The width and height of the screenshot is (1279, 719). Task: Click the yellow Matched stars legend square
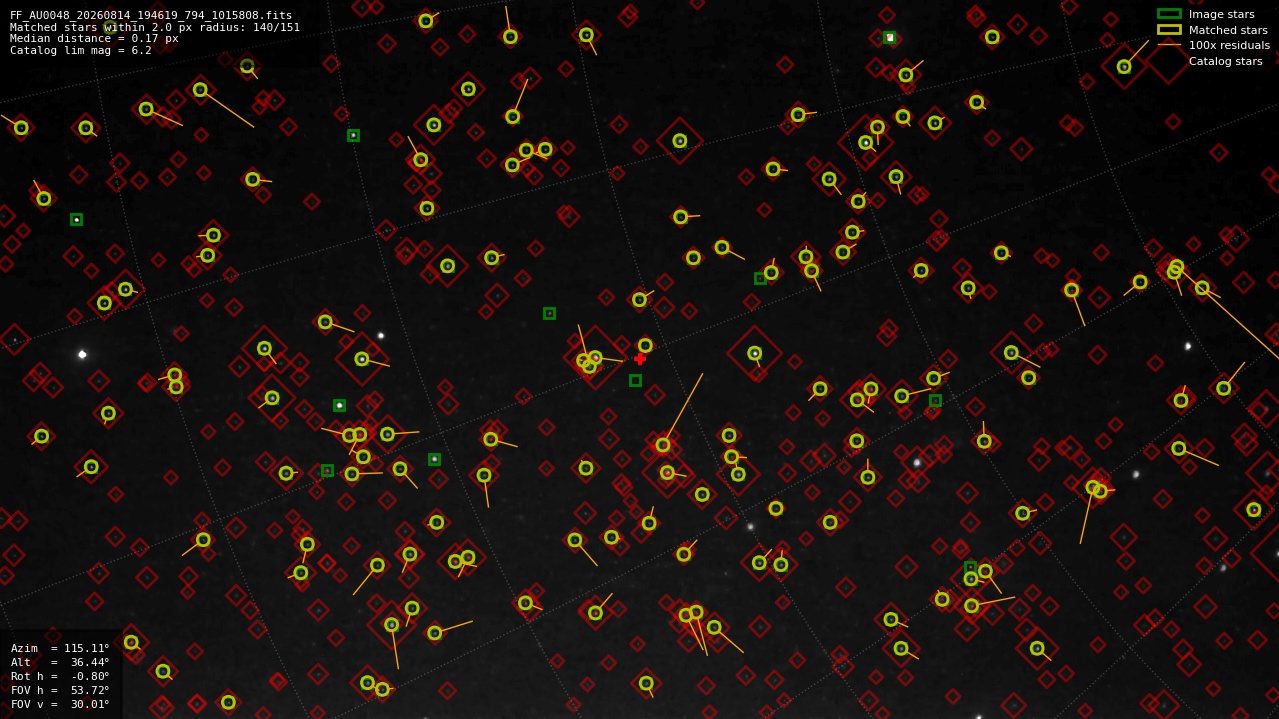coord(1169,30)
